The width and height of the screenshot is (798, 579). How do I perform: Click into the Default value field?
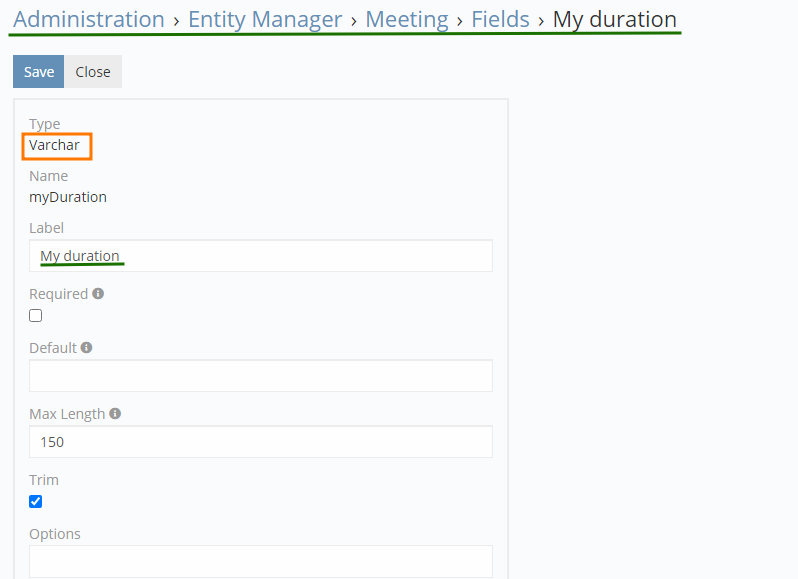(x=260, y=376)
